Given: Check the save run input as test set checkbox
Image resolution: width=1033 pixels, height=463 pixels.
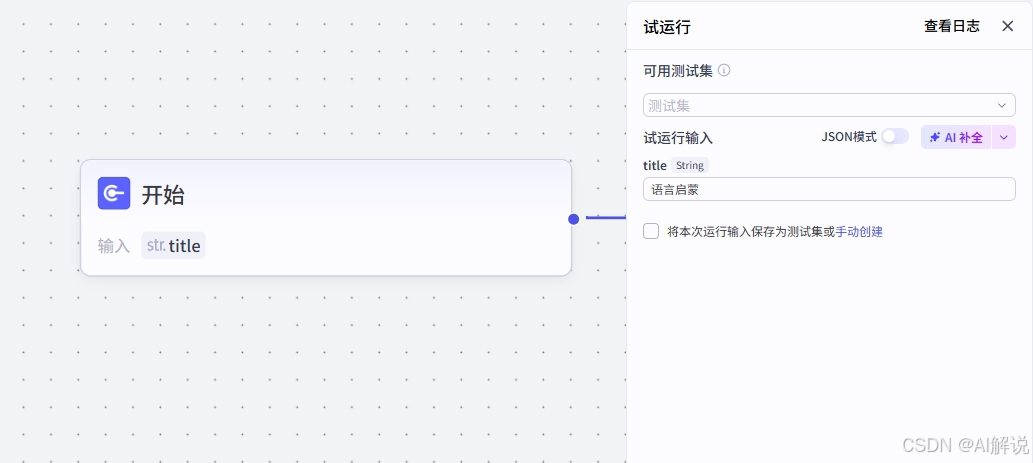Looking at the screenshot, I should point(651,231).
